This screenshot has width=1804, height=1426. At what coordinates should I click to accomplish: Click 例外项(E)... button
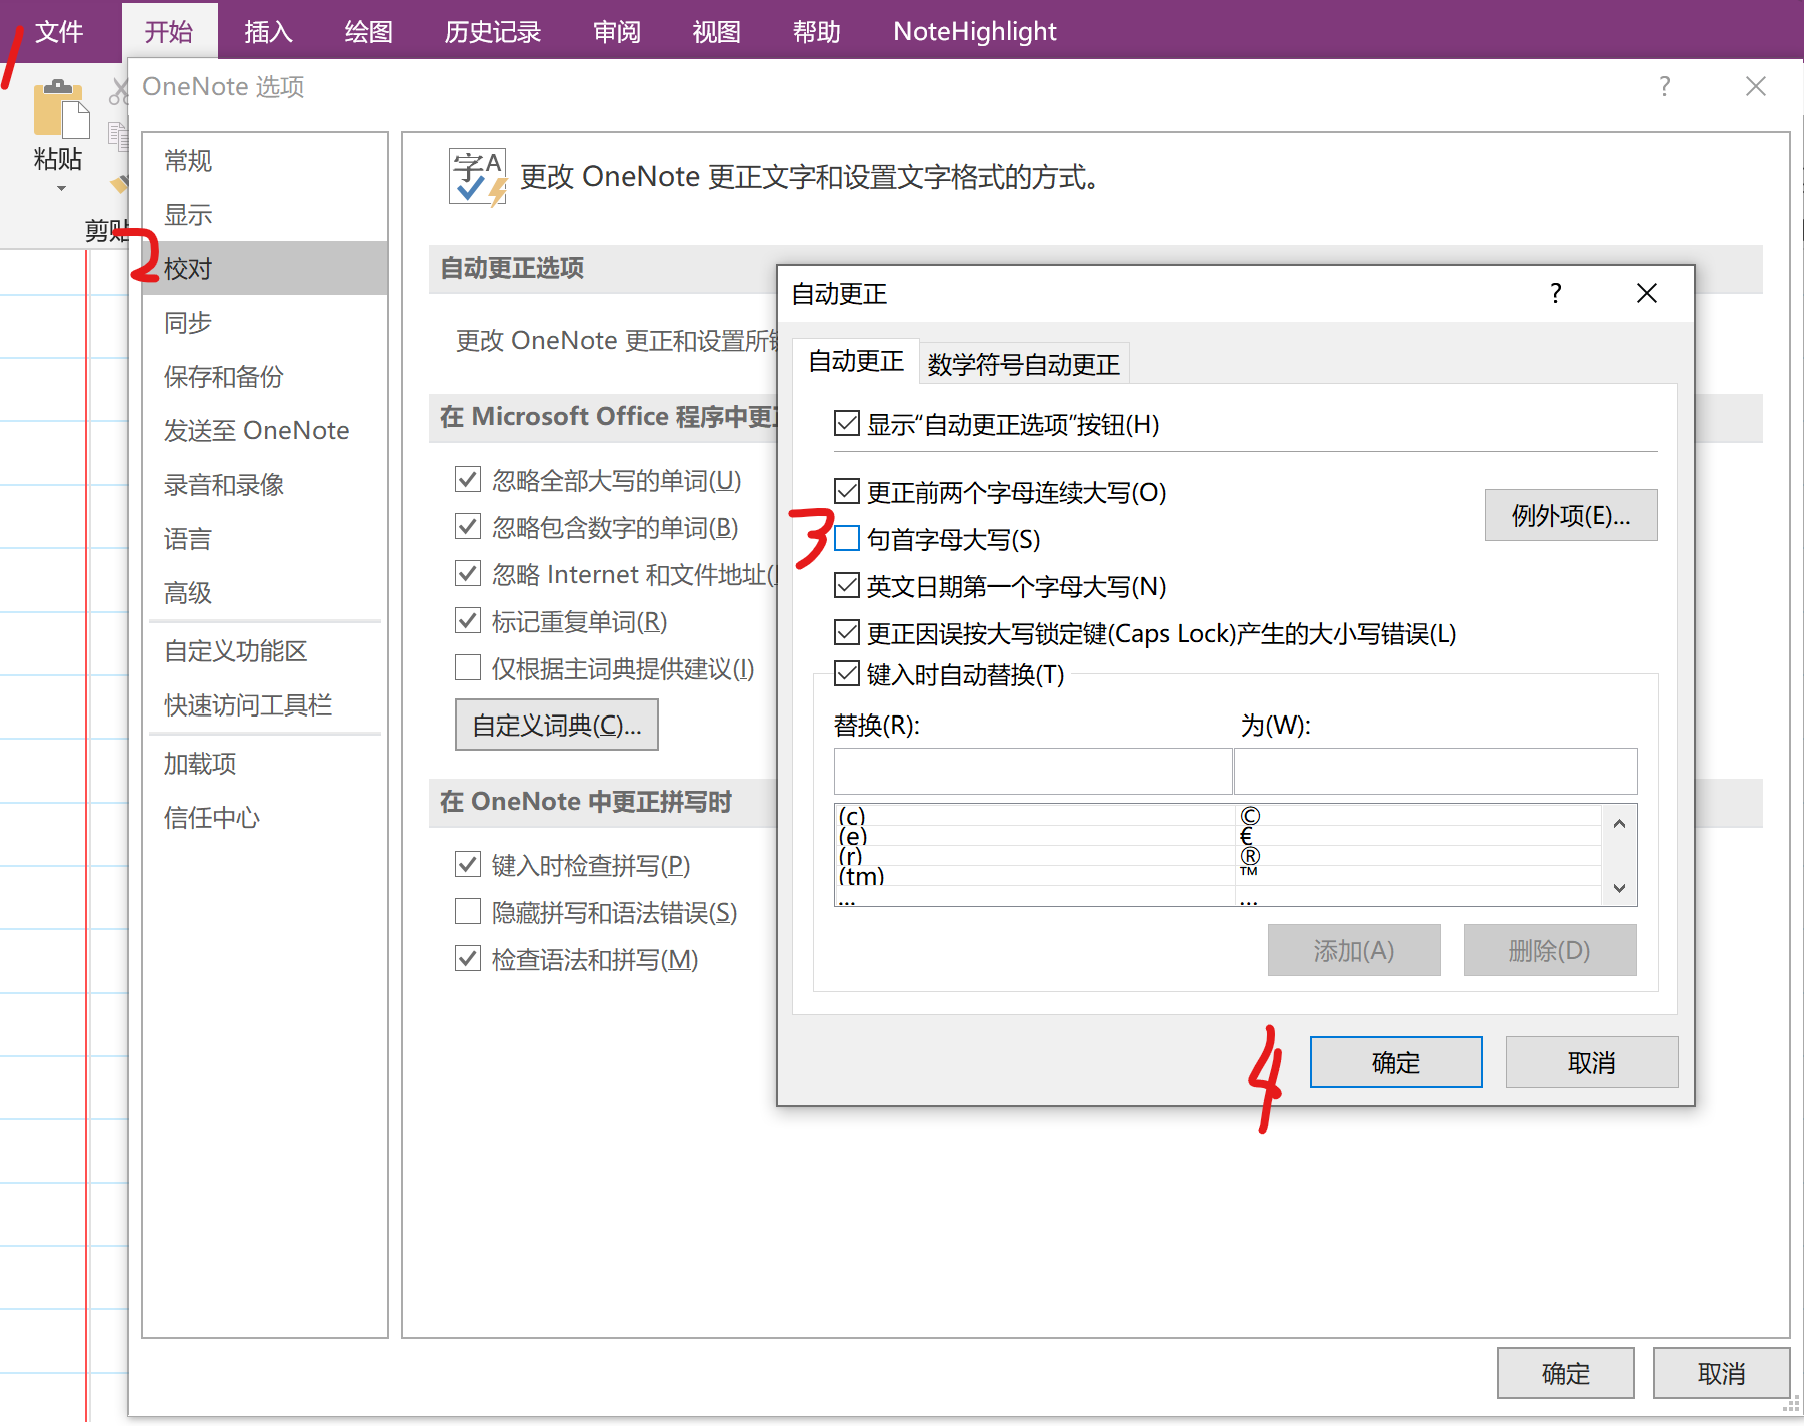pos(1571,515)
